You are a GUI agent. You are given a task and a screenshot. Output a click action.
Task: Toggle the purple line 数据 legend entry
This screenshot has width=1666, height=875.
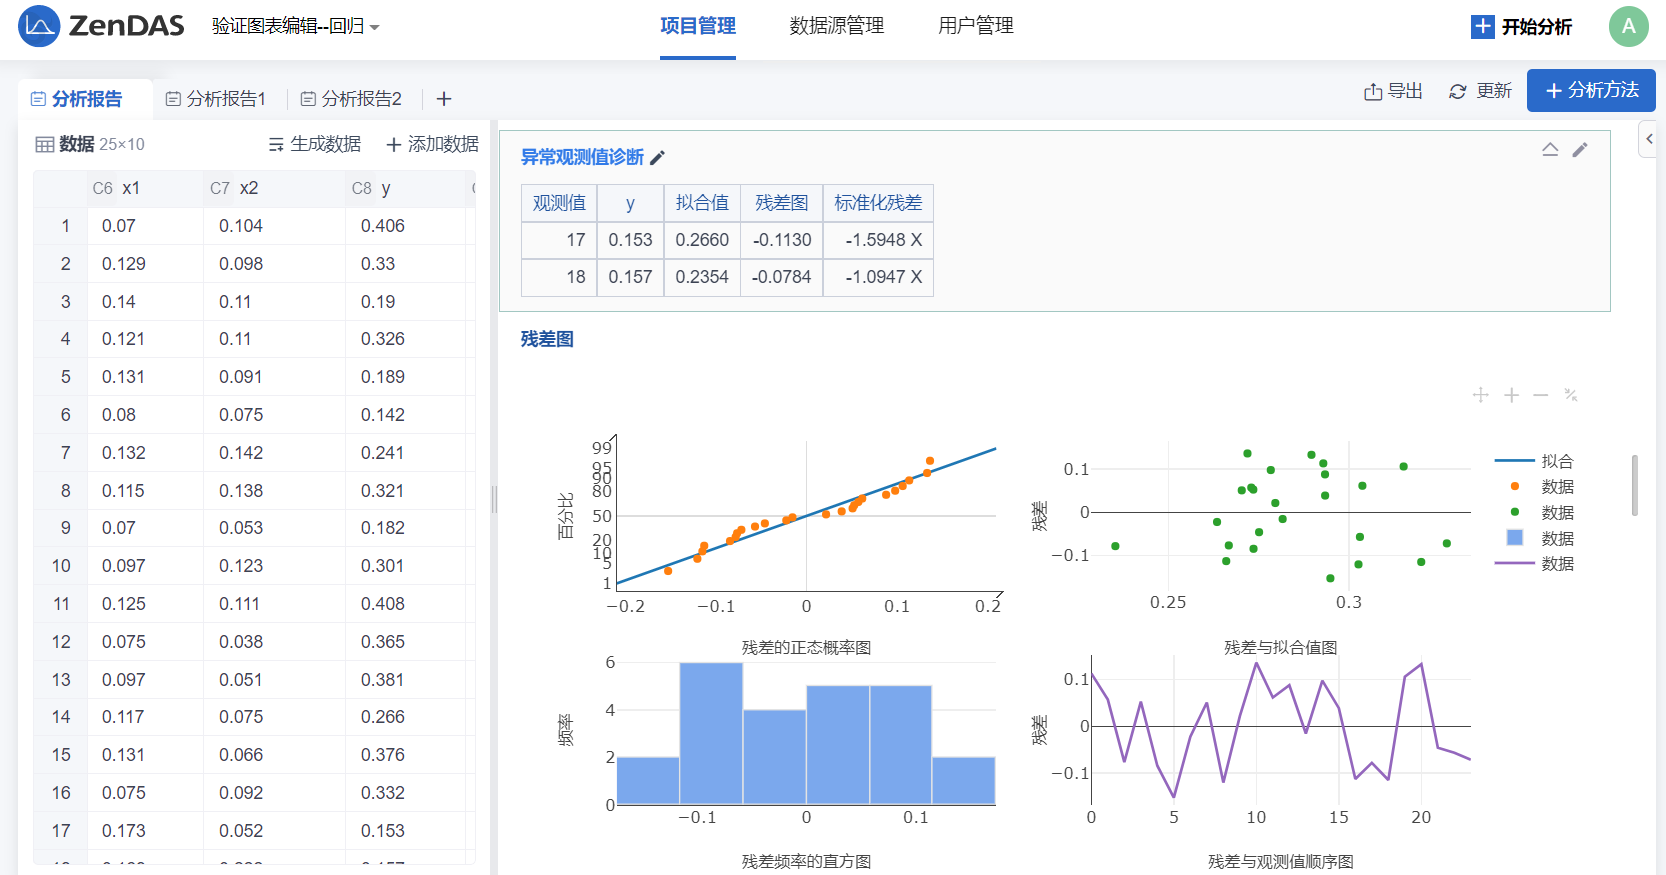coord(1535,564)
